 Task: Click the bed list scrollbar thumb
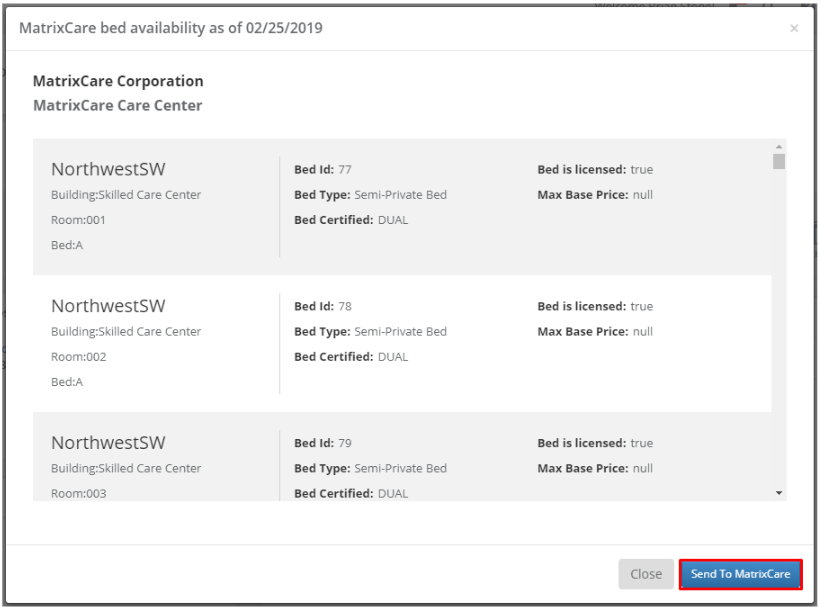(x=779, y=161)
